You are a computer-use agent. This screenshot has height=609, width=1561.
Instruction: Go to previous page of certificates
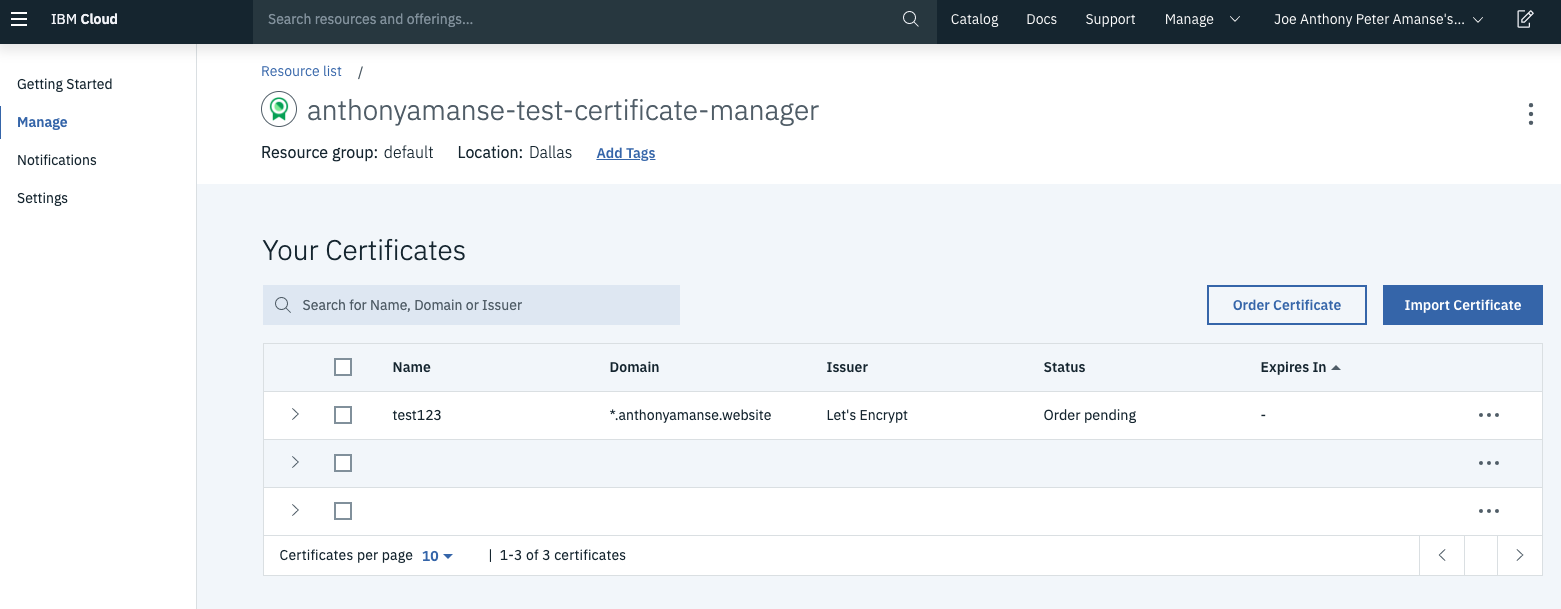point(1442,555)
